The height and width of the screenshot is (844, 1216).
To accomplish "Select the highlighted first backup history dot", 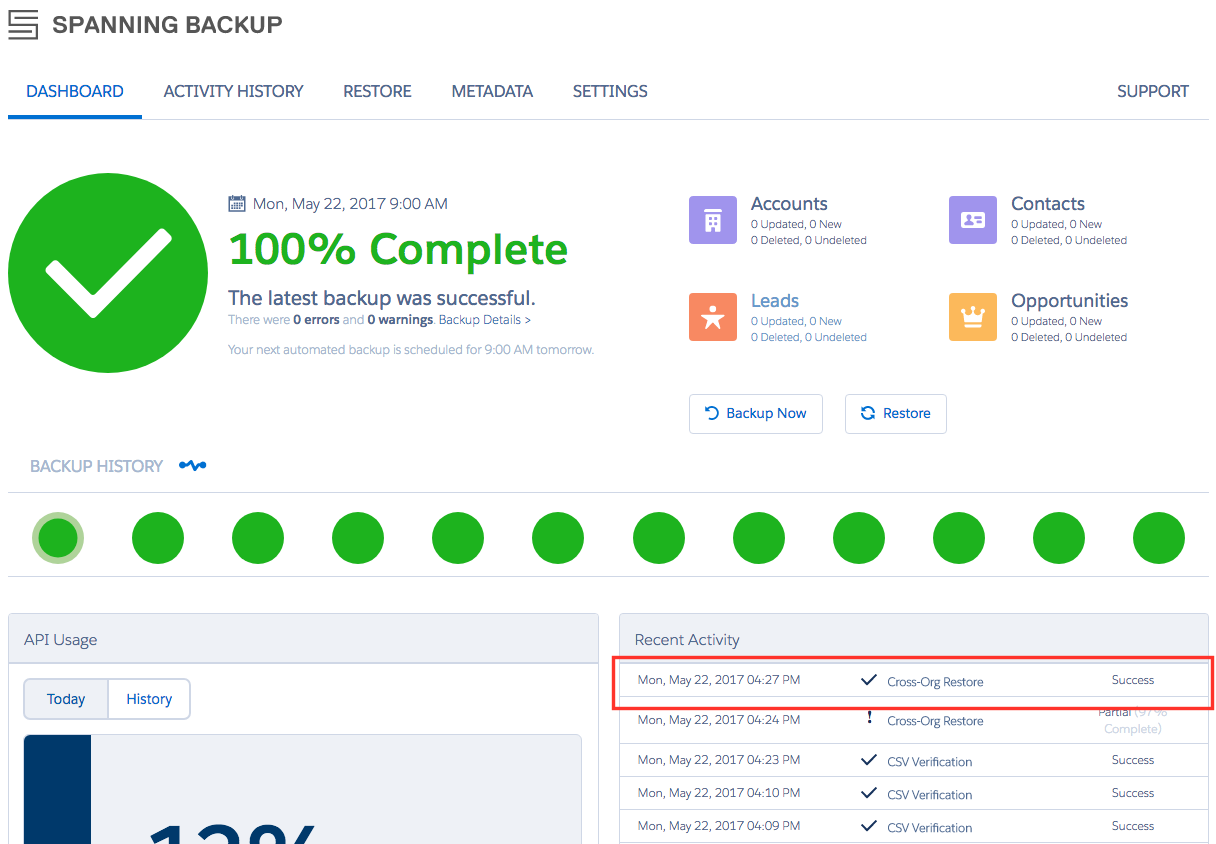I will click(x=58, y=538).
